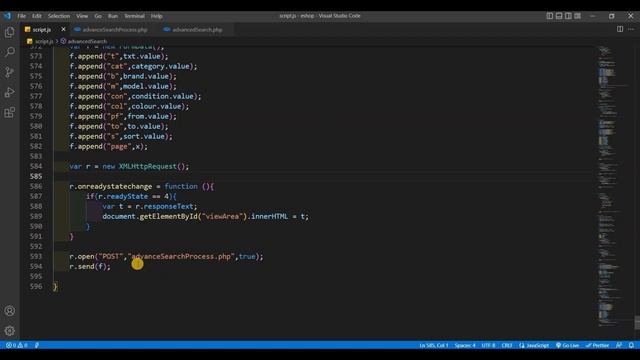The image size is (640, 360).
Task: Open the Extensions view
Action: pyautogui.click(x=9, y=112)
